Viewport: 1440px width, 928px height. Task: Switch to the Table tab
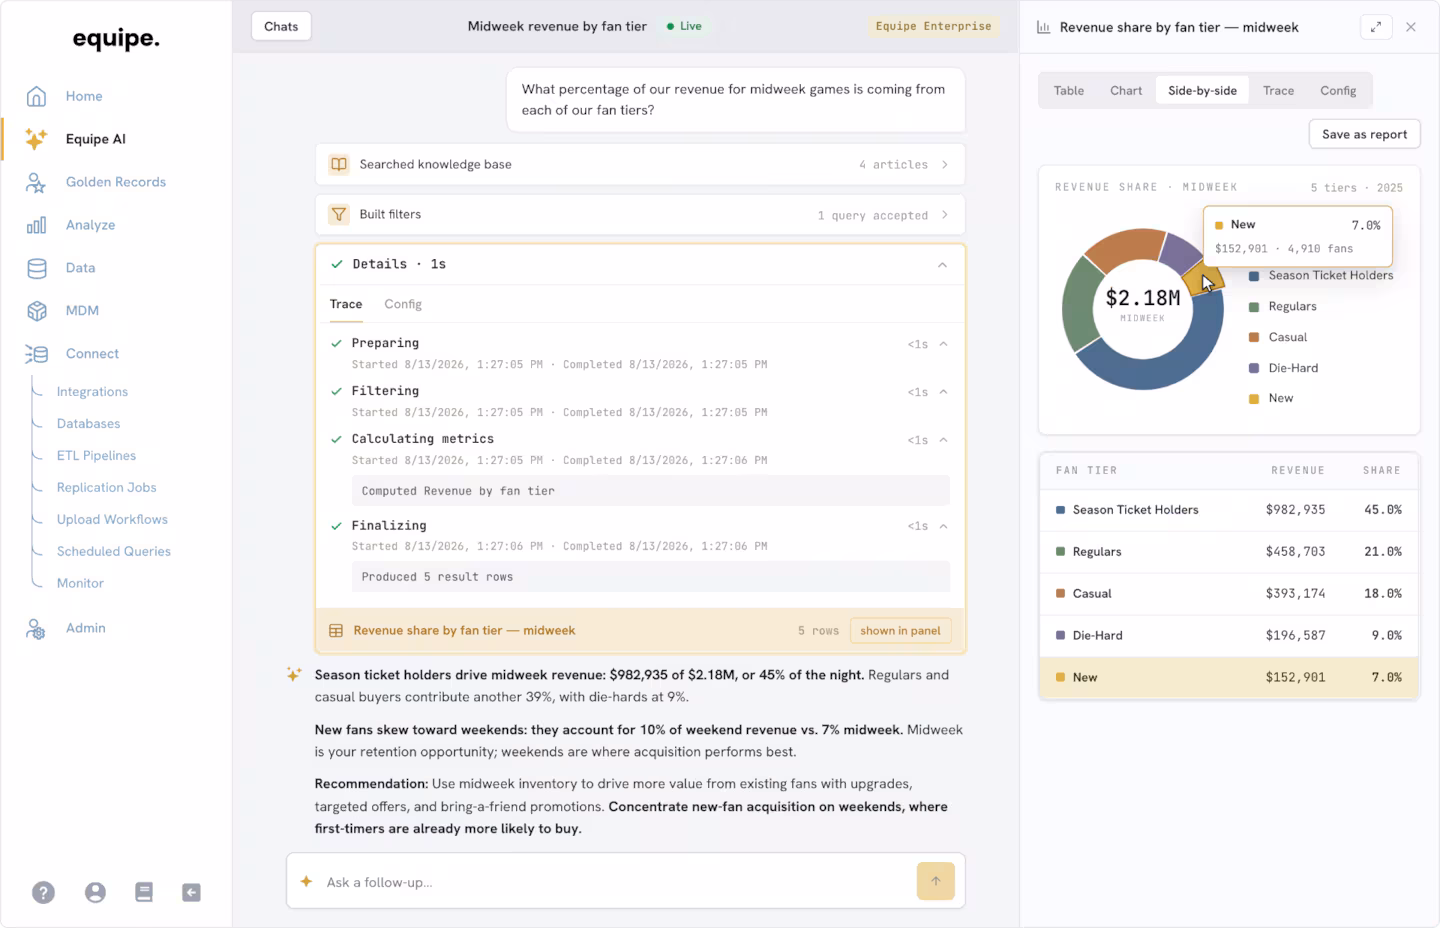click(1069, 90)
